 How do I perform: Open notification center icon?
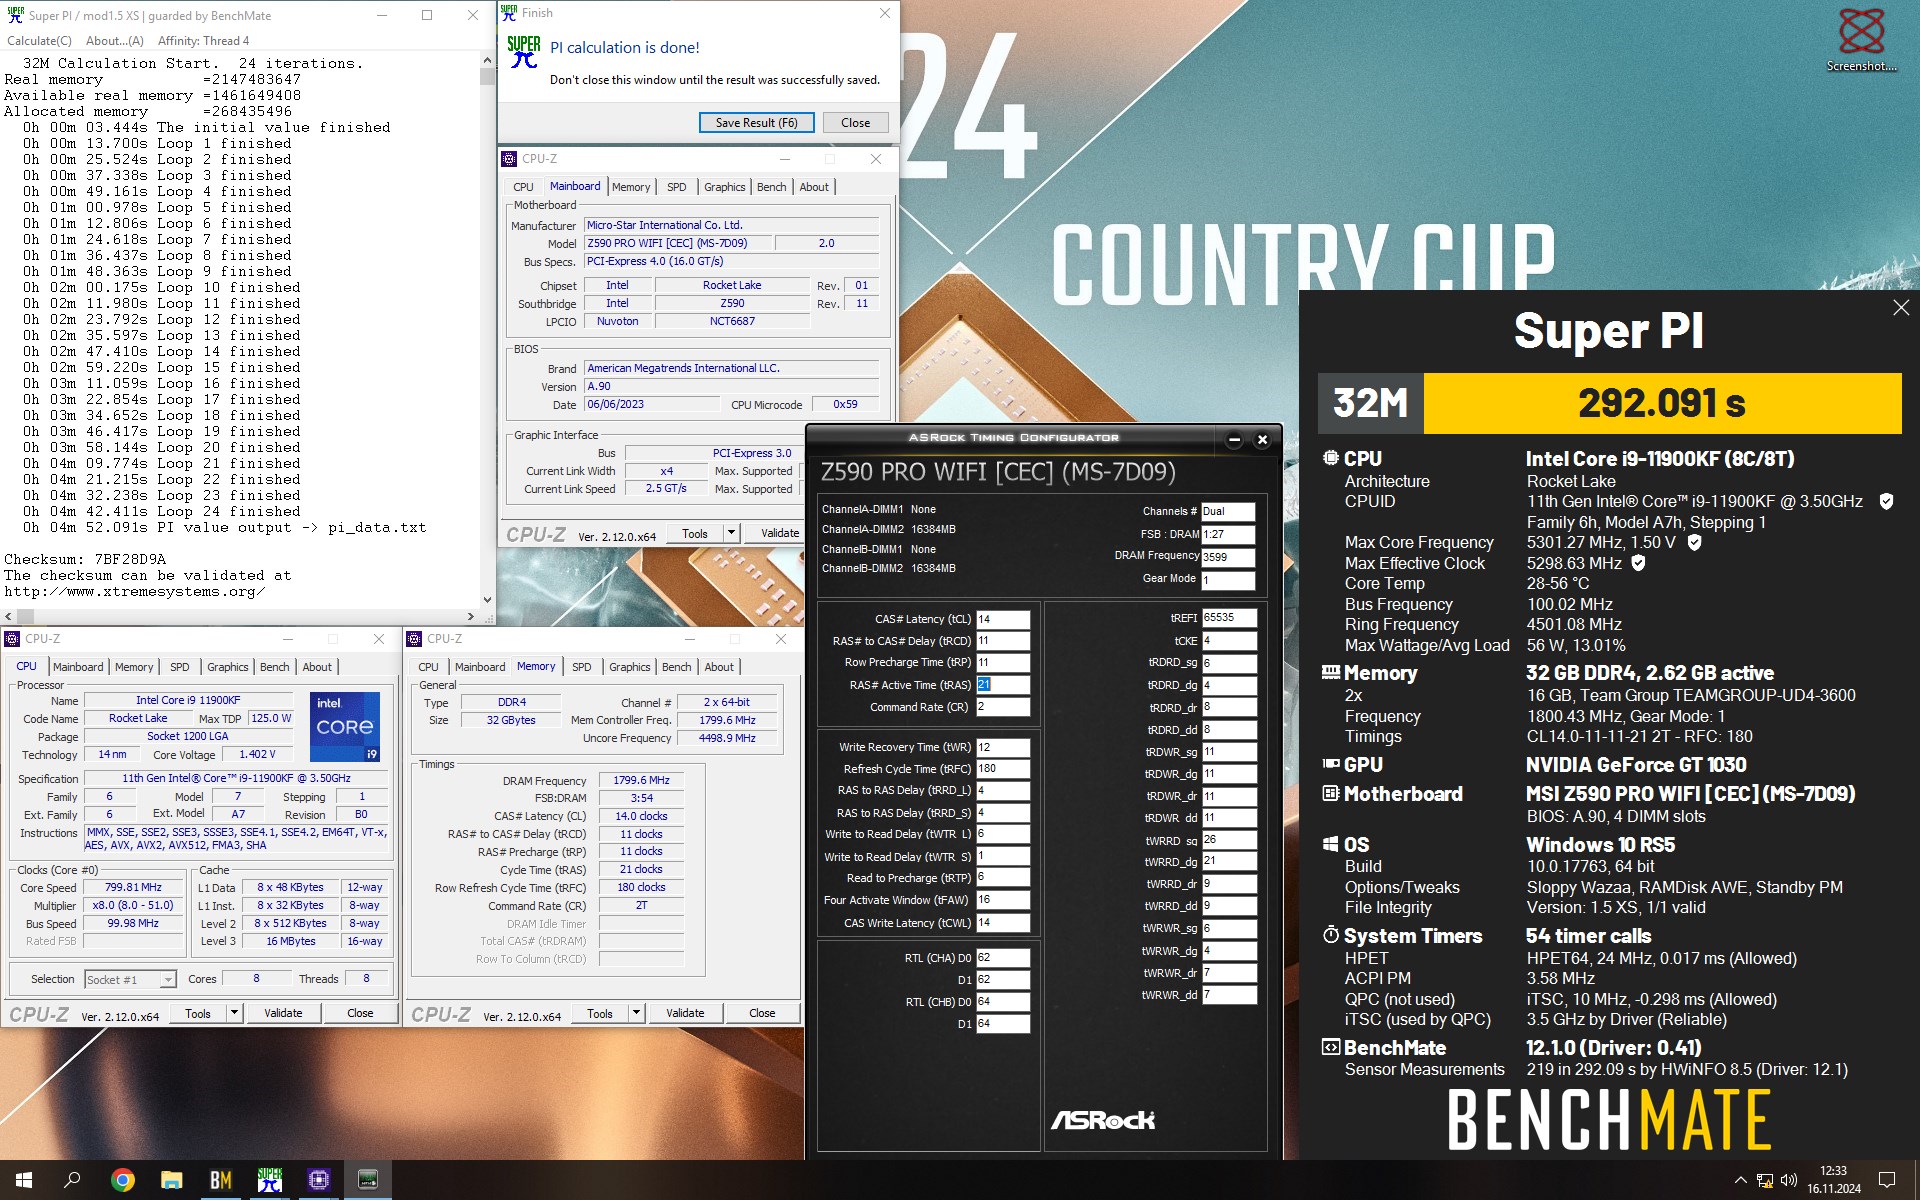pos(1887,1180)
